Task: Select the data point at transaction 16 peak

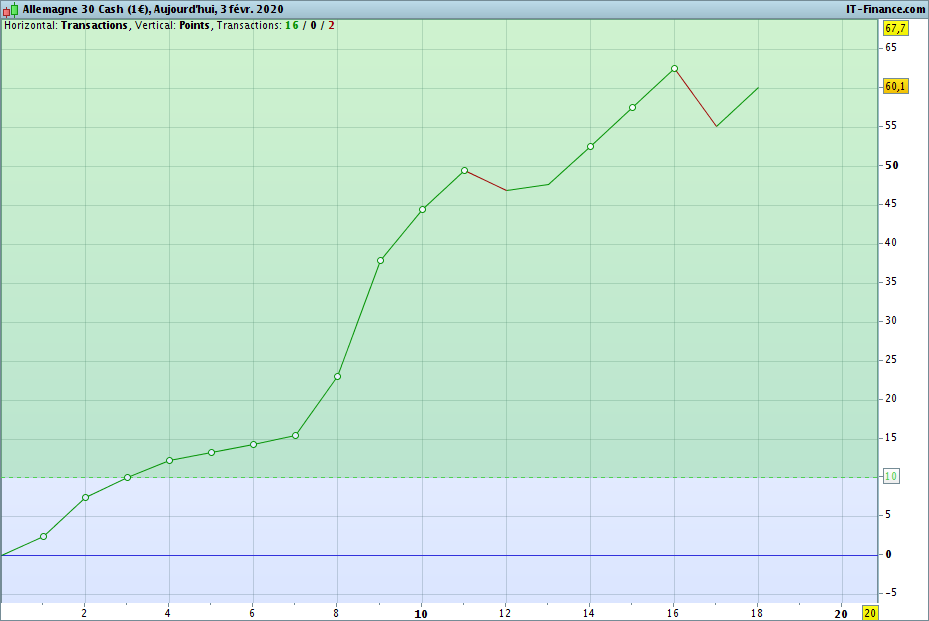Action: click(x=674, y=69)
